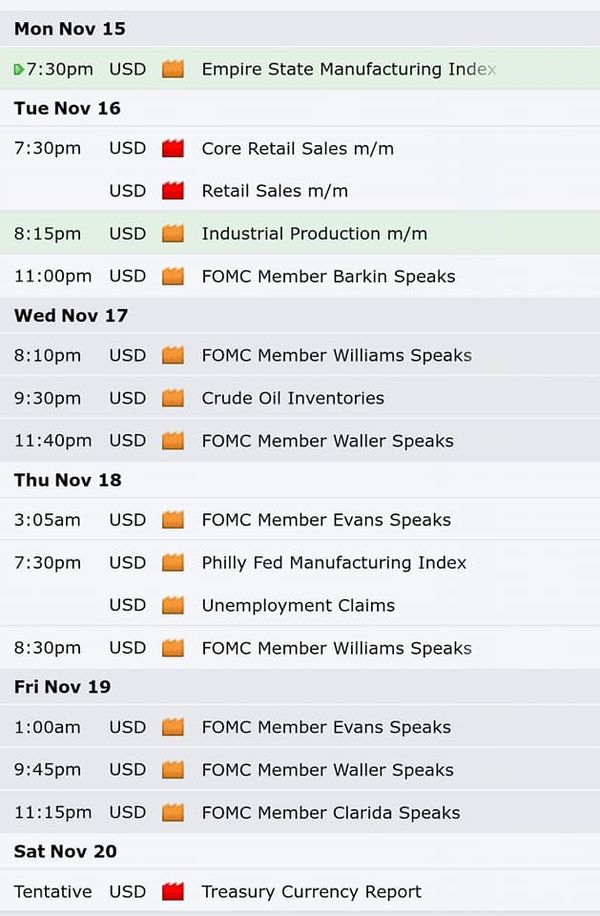Click the orange impact icon for Industrial Production m/m
The height and width of the screenshot is (916, 600).
tap(173, 234)
